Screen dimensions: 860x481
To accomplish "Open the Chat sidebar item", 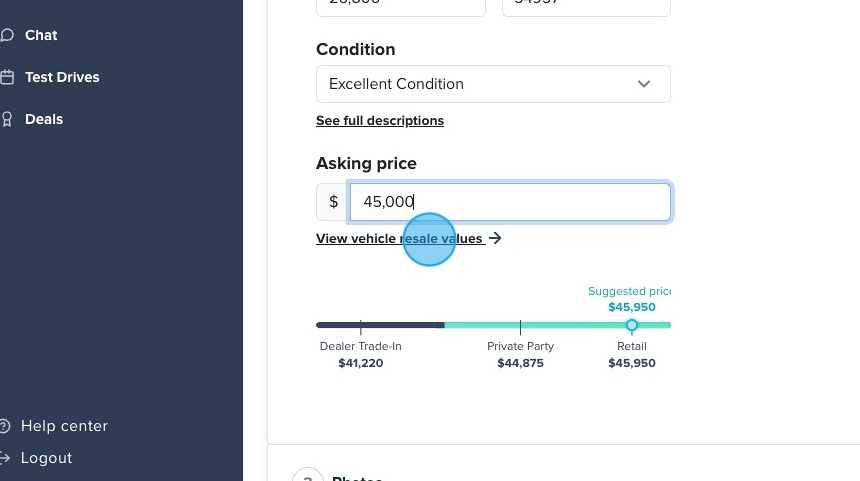I will click(x=41, y=35).
